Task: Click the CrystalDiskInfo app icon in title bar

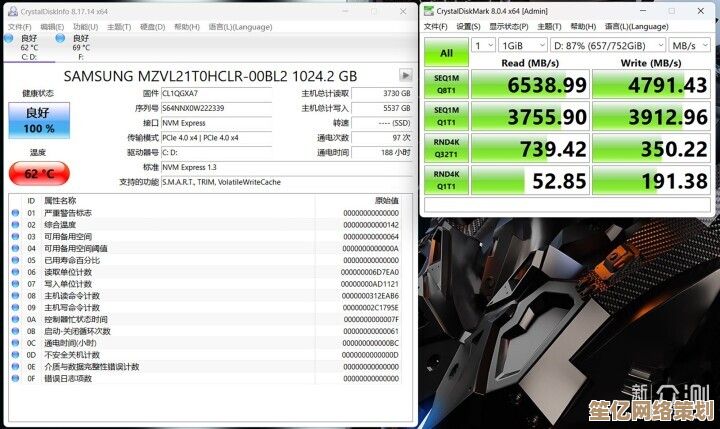Action: click(13, 11)
